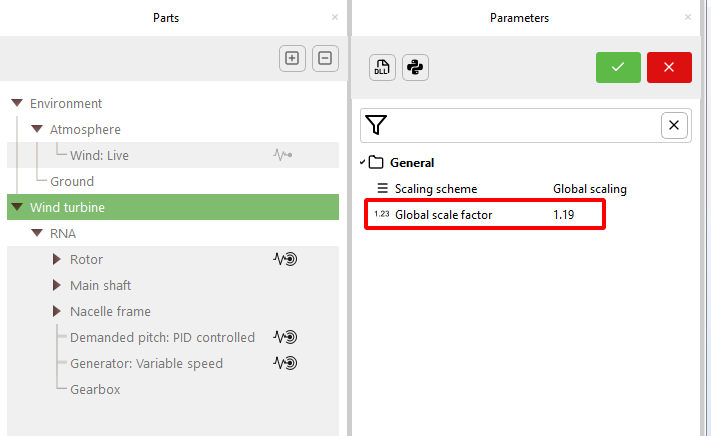The height and width of the screenshot is (436, 711).
Task: Open the Scaling scheme dropdown value
Action: [x=590, y=188]
